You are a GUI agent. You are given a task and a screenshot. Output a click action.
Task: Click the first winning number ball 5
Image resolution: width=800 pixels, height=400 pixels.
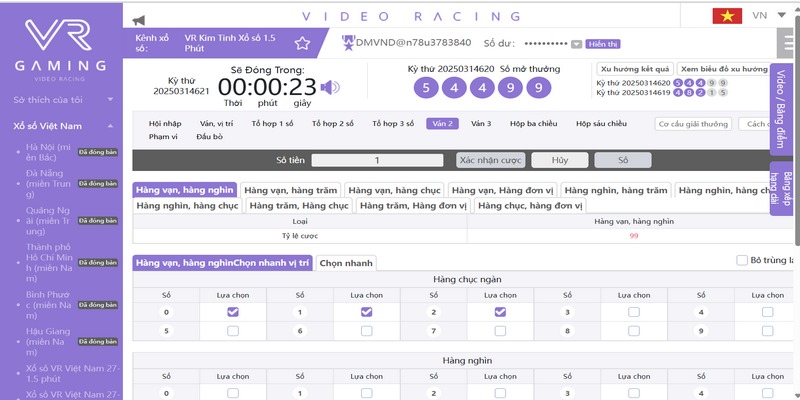425,88
